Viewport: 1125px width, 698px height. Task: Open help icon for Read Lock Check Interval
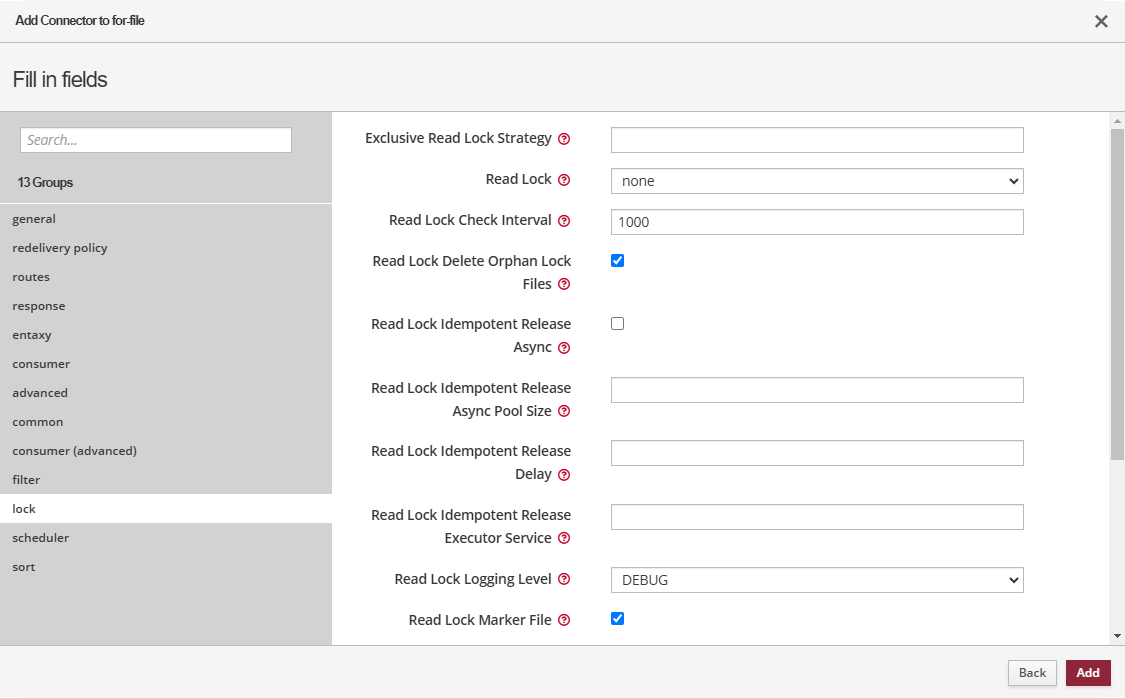564,221
